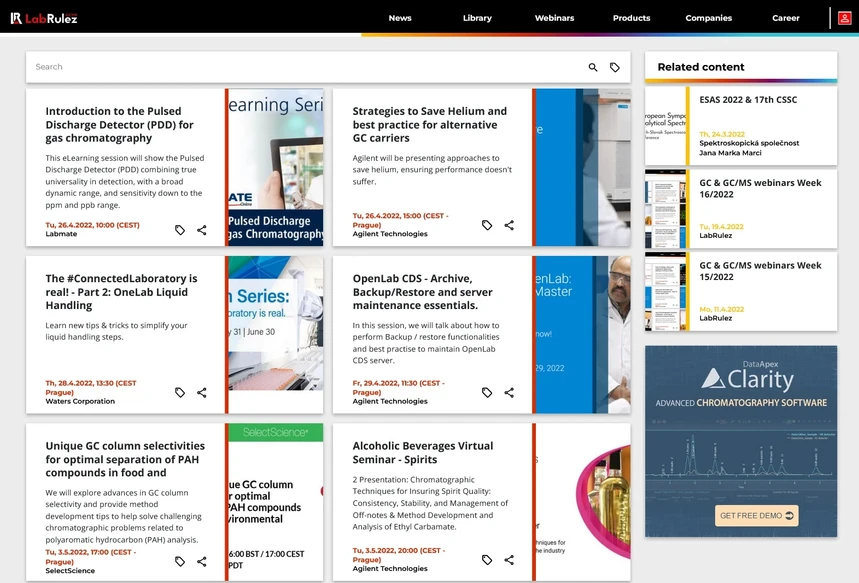This screenshot has height=583, width=859.
Task: Open Alcoholic Beverages Virtual Seminar title
Action: [422, 453]
